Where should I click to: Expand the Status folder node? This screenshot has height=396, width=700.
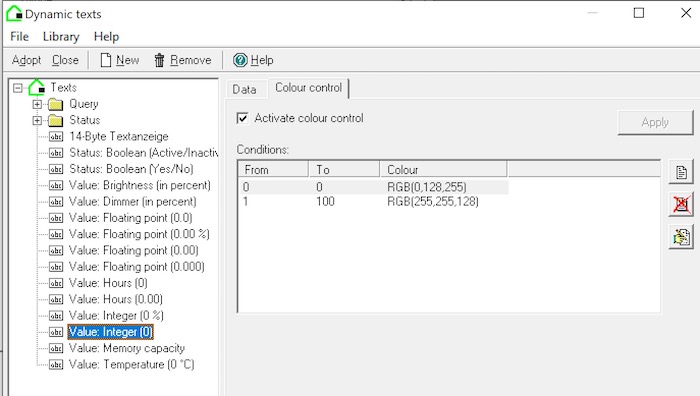(x=37, y=121)
